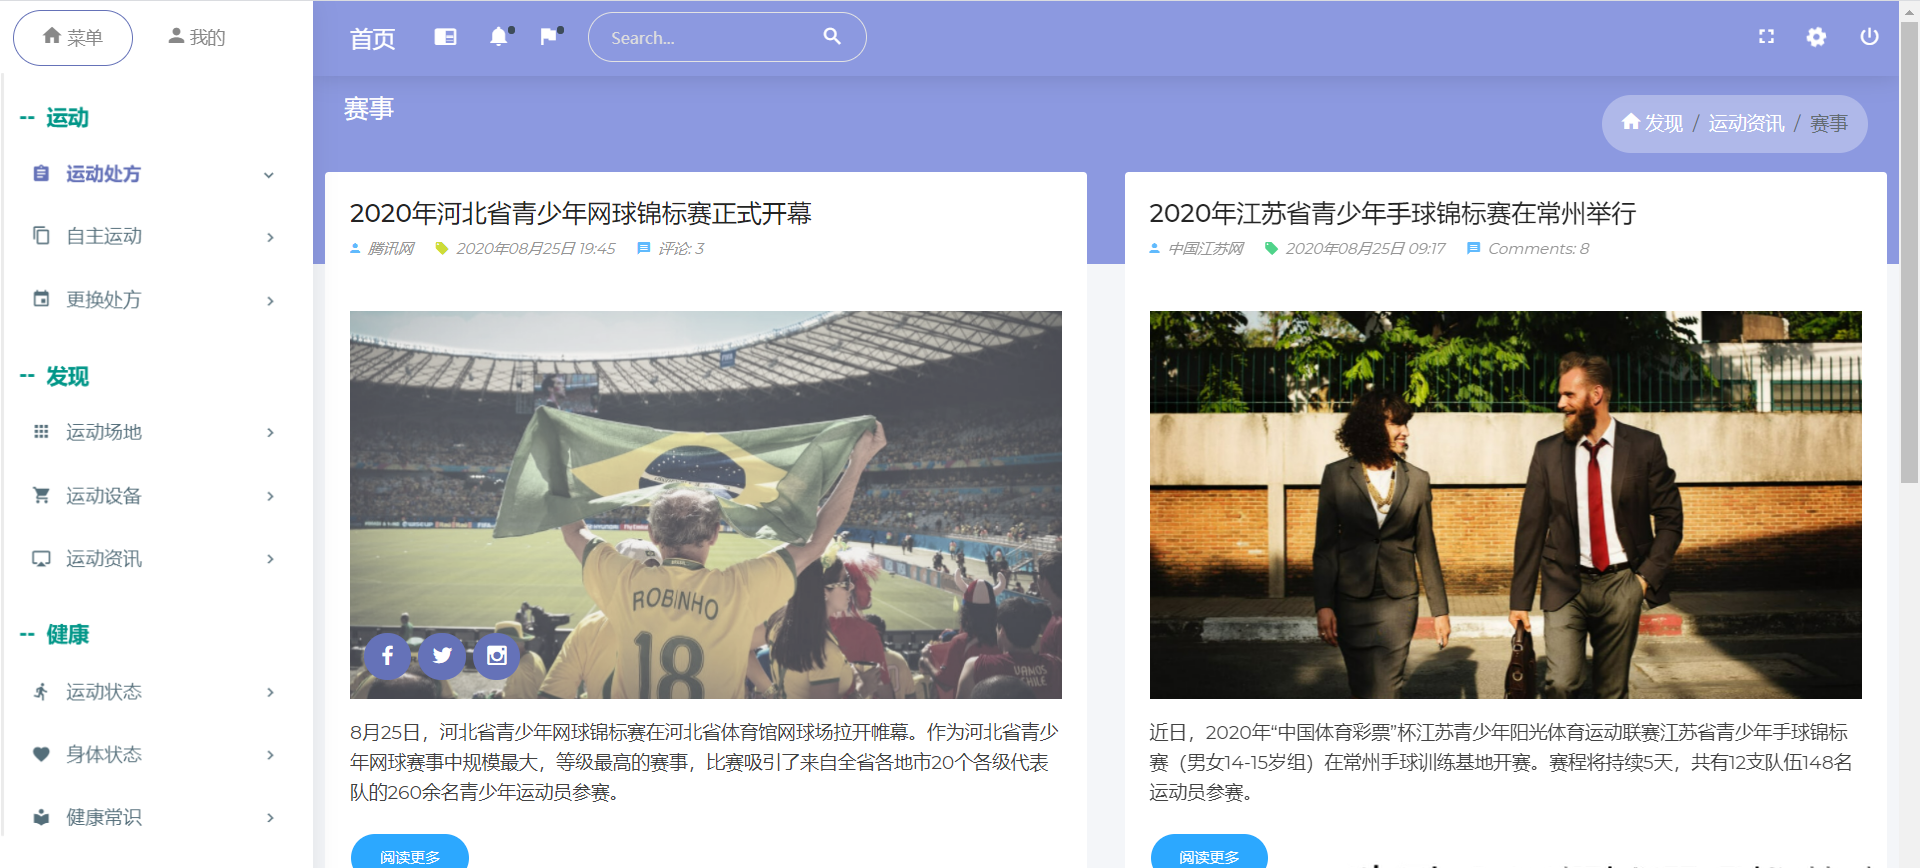Viewport: 1920px width, 868px height.
Task: Click the 运动设备 shopping cart icon
Action: 41,495
